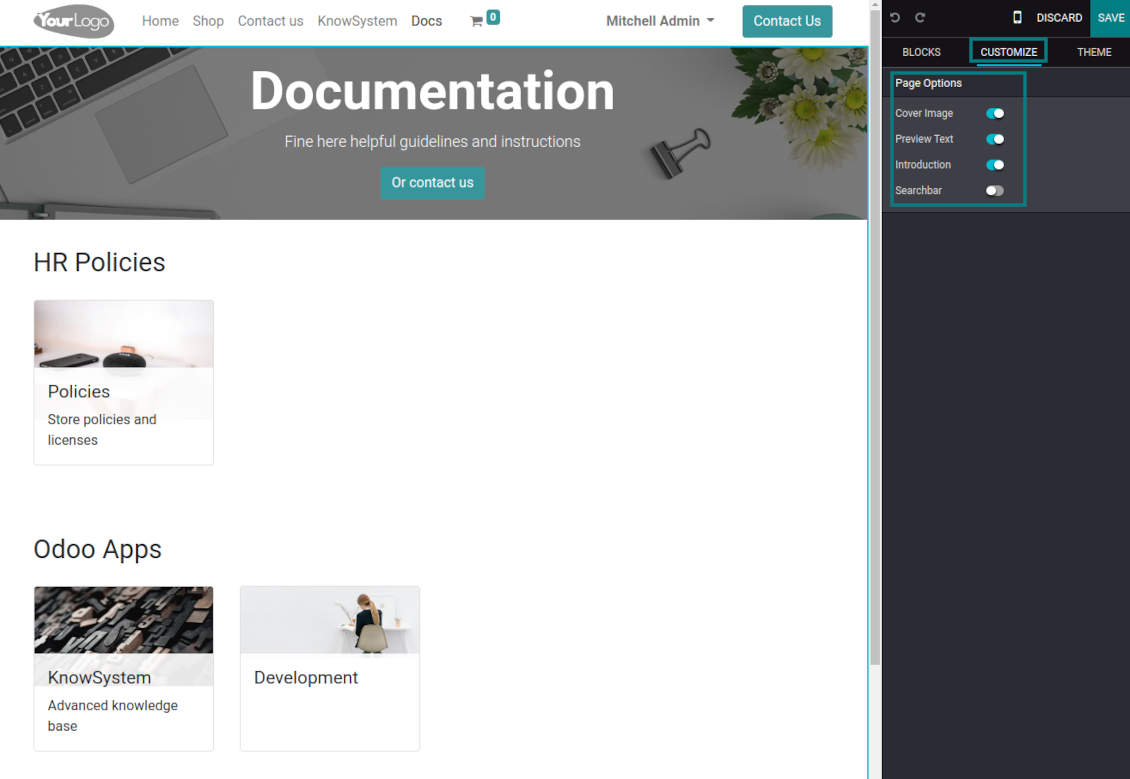Click the undo arrow icon
Viewport: 1130px width, 779px height.
pyautogui.click(x=895, y=18)
